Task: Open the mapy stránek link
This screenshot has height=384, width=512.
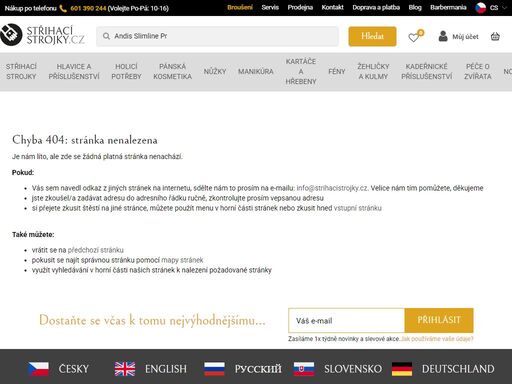Action: coord(182,260)
